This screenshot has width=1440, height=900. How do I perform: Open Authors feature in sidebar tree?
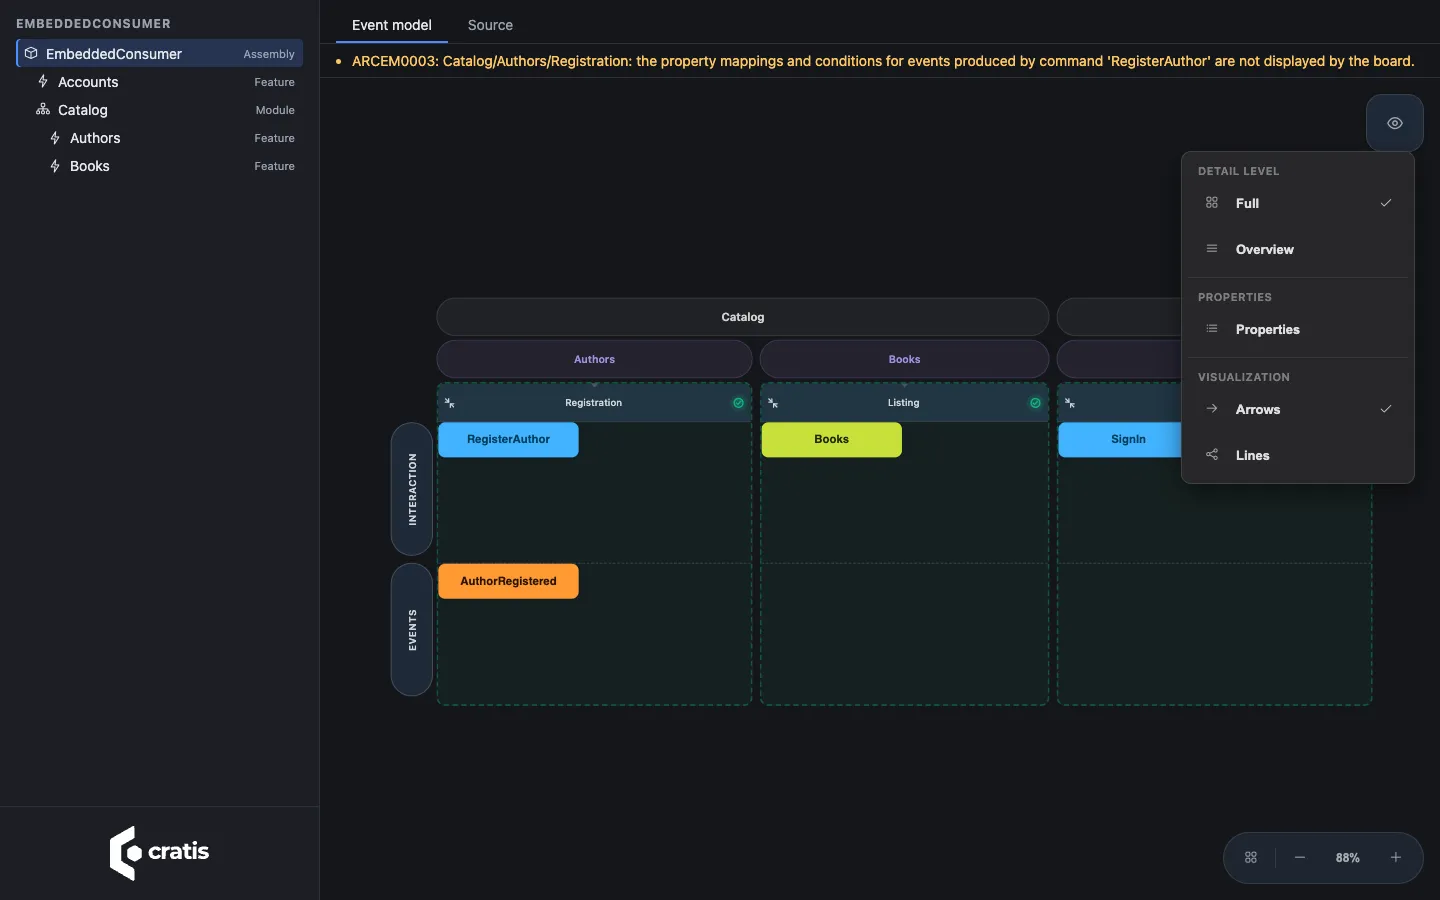(160, 138)
